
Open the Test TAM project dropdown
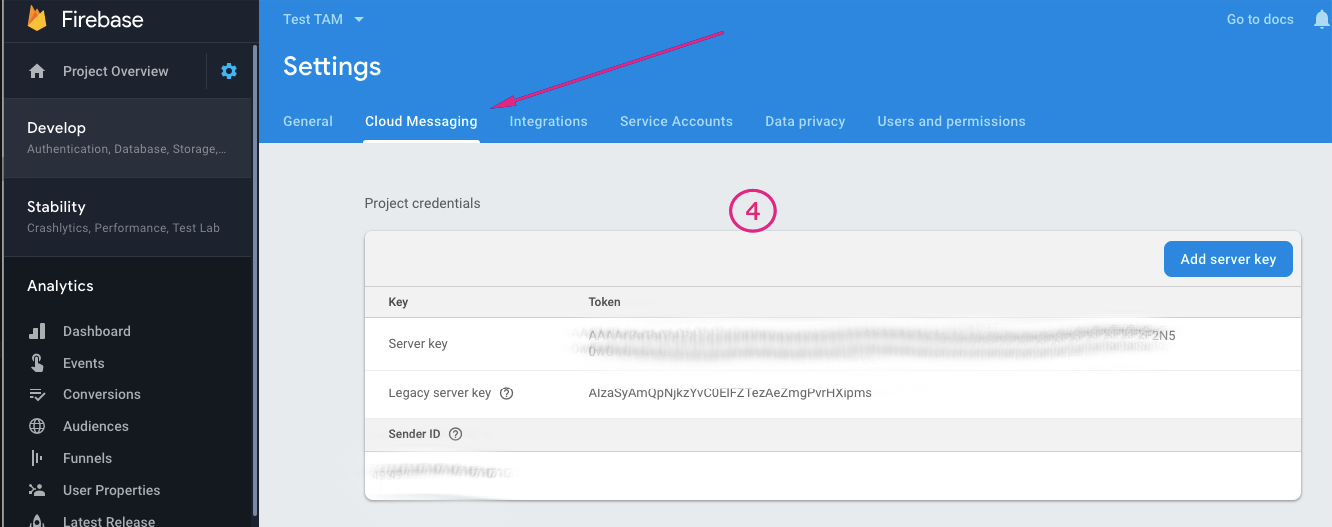click(x=324, y=19)
